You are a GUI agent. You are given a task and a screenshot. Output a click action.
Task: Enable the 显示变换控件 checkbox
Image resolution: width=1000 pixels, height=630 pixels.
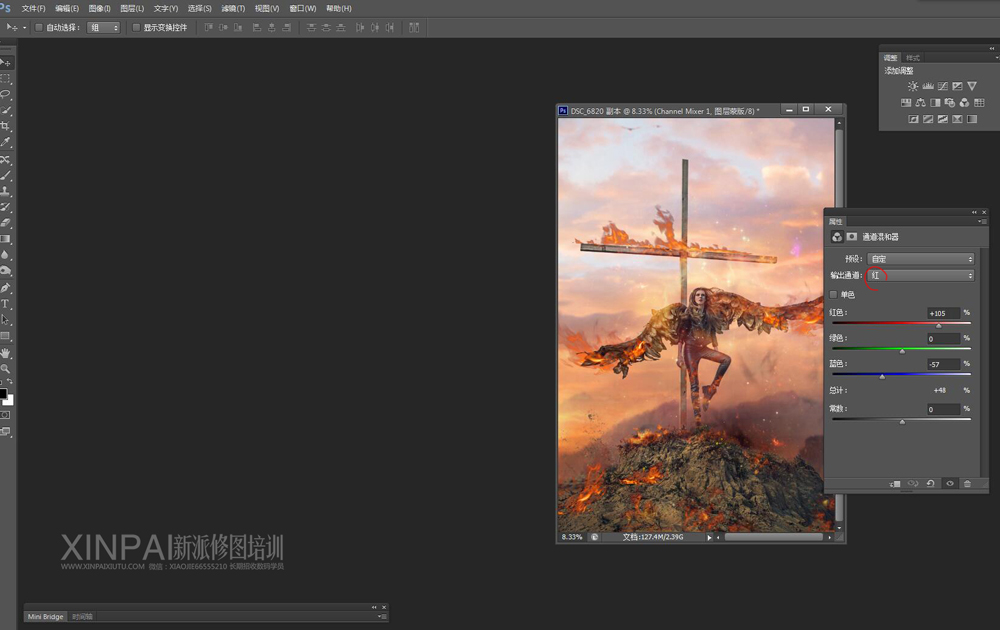(136, 27)
